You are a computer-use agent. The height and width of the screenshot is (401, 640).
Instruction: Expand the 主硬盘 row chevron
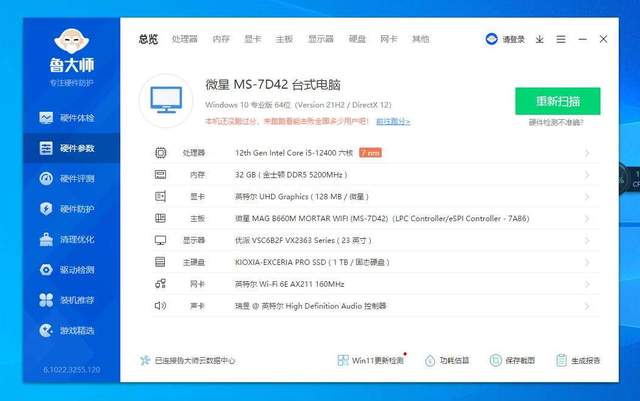[x=587, y=262]
